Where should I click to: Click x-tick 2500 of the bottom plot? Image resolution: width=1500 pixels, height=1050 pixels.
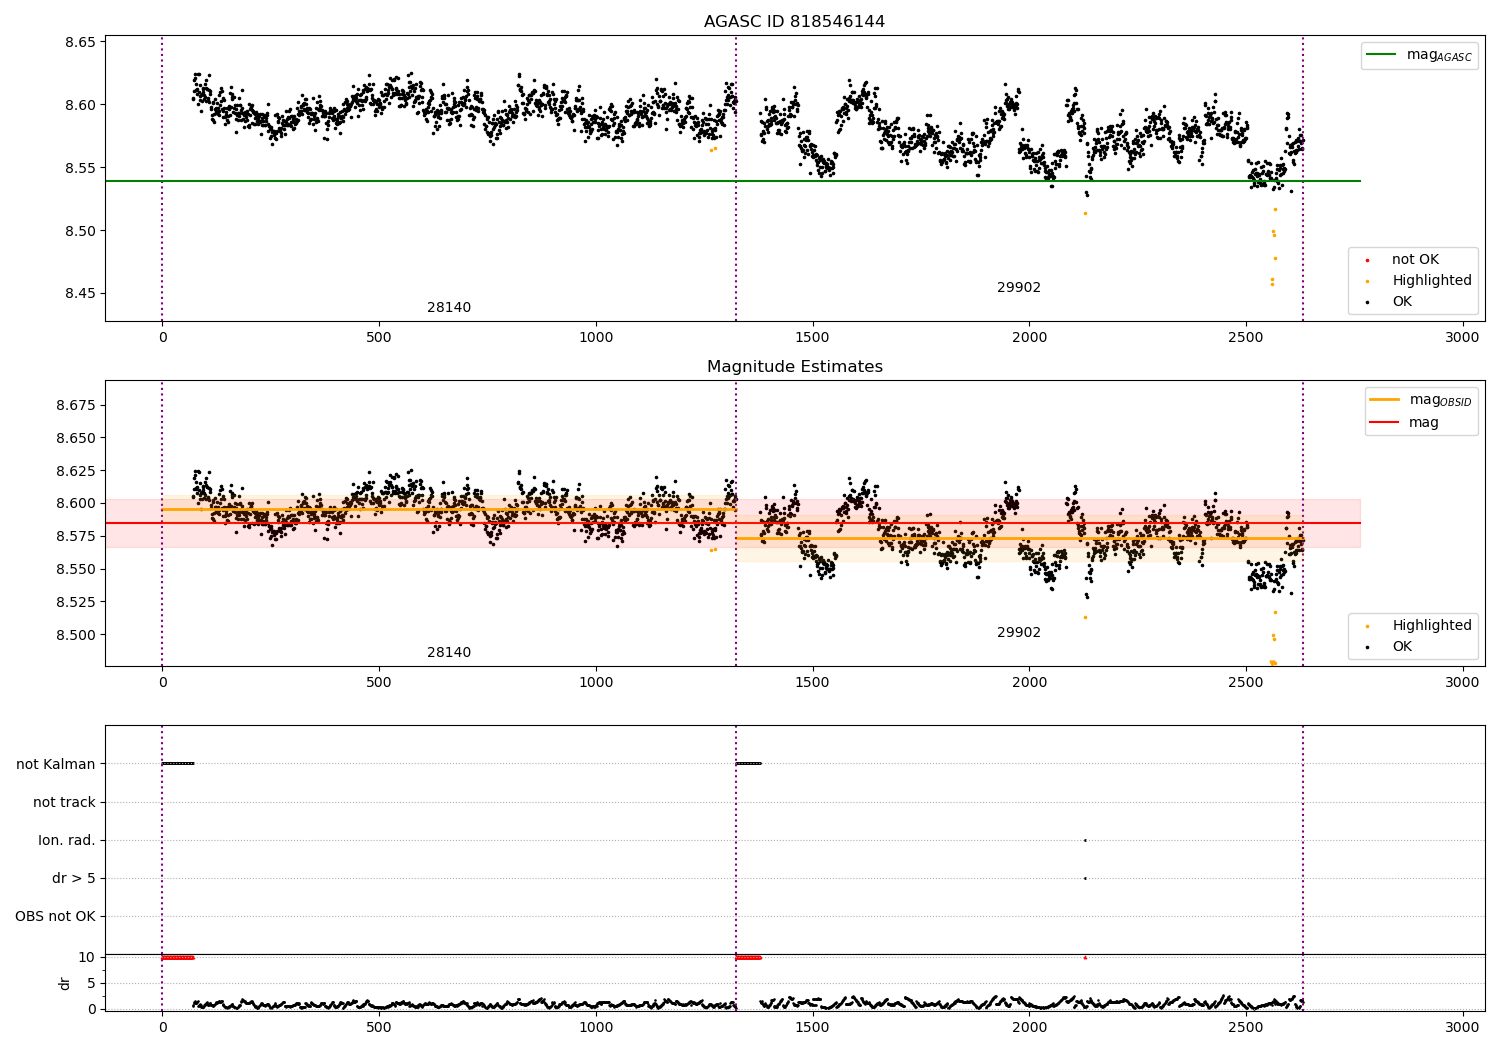pos(1246,1027)
